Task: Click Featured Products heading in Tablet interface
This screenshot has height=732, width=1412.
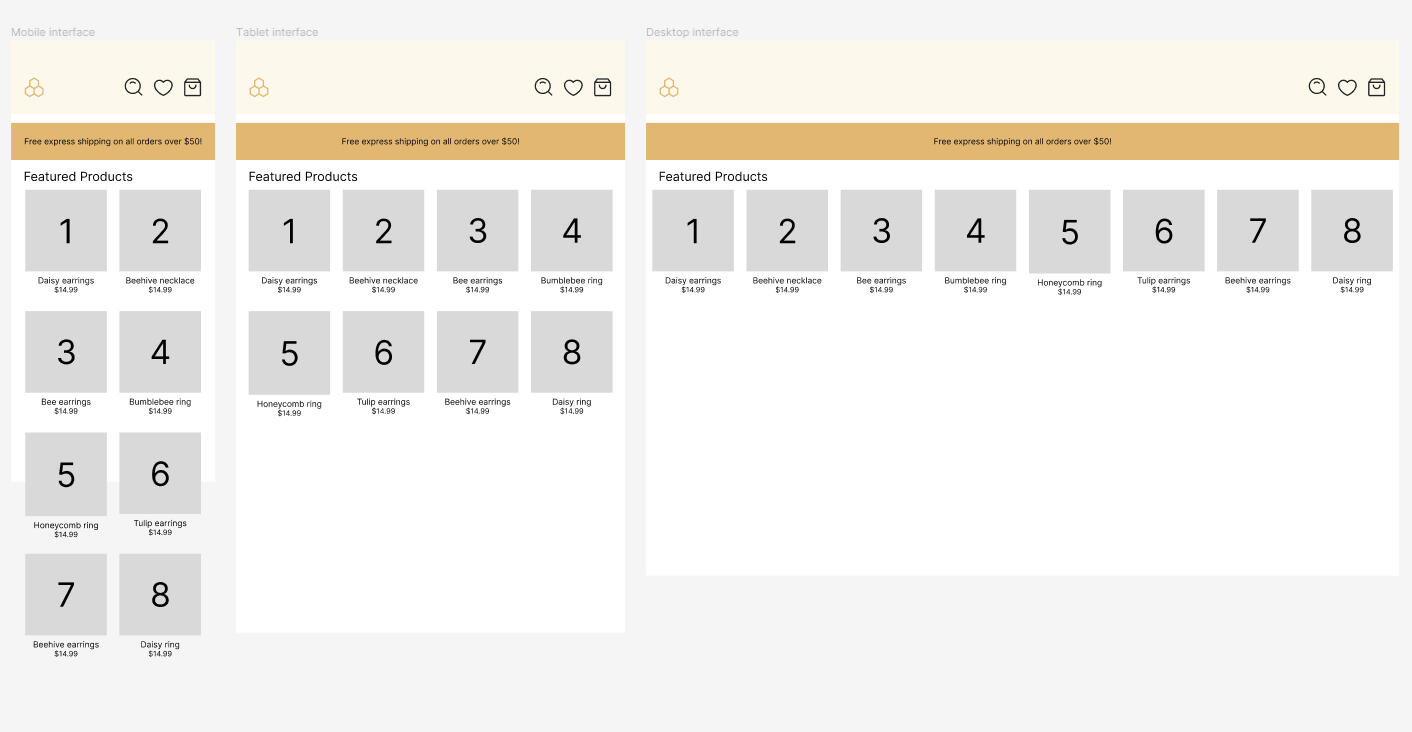Action: pyautogui.click(x=303, y=176)
